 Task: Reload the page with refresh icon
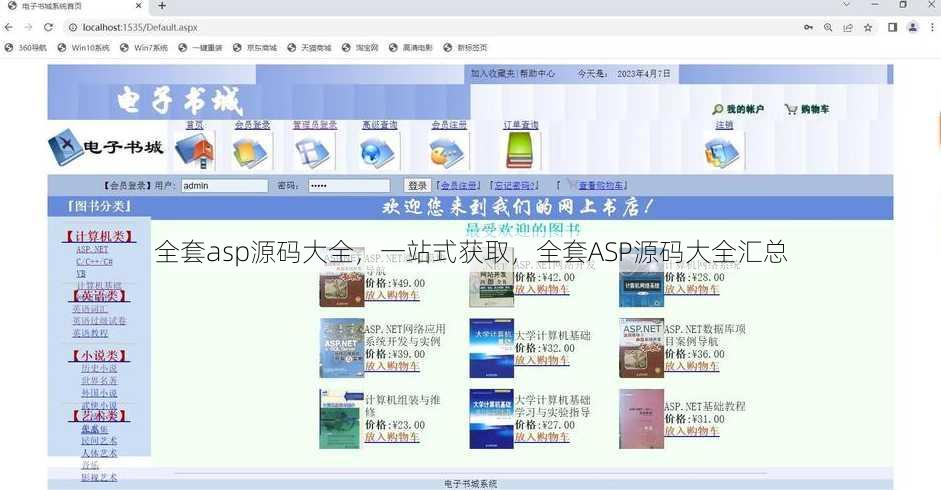pos(49,27)
